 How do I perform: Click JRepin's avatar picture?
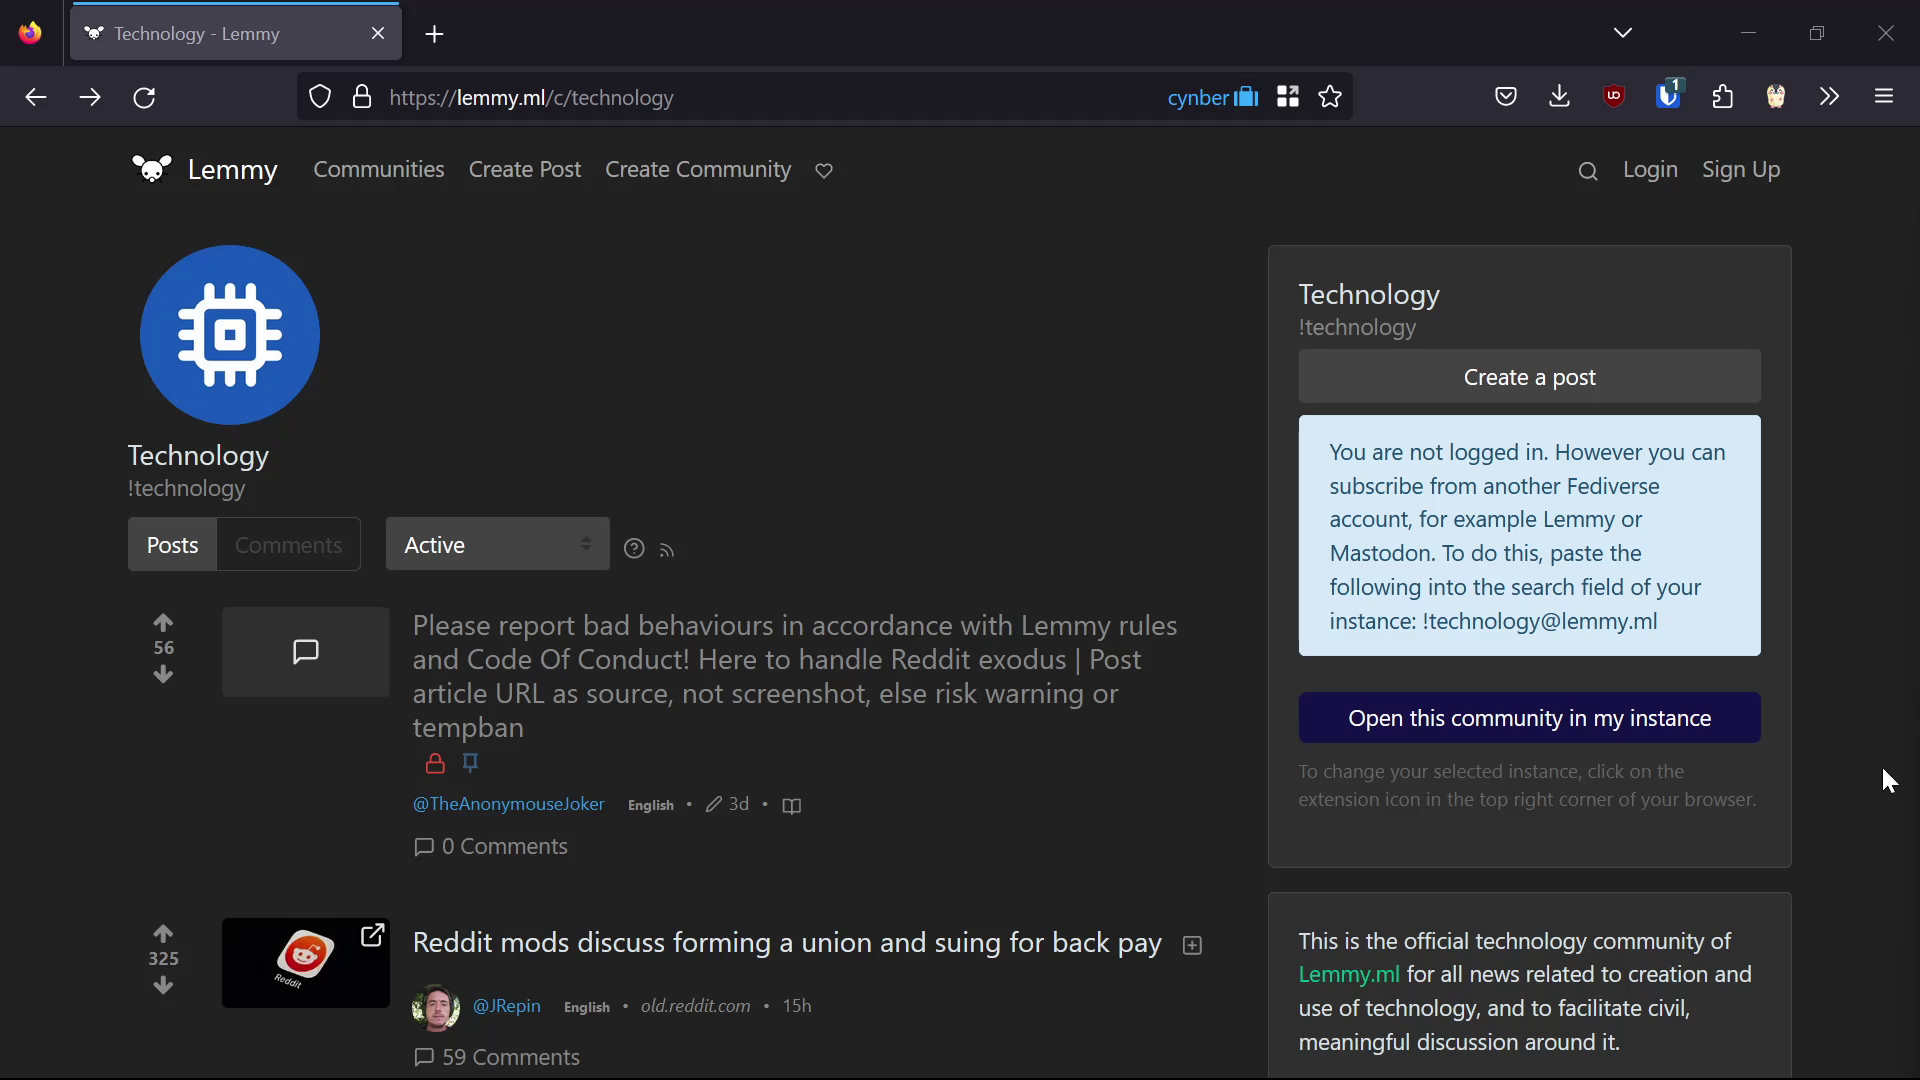[x=436, y=1007]
